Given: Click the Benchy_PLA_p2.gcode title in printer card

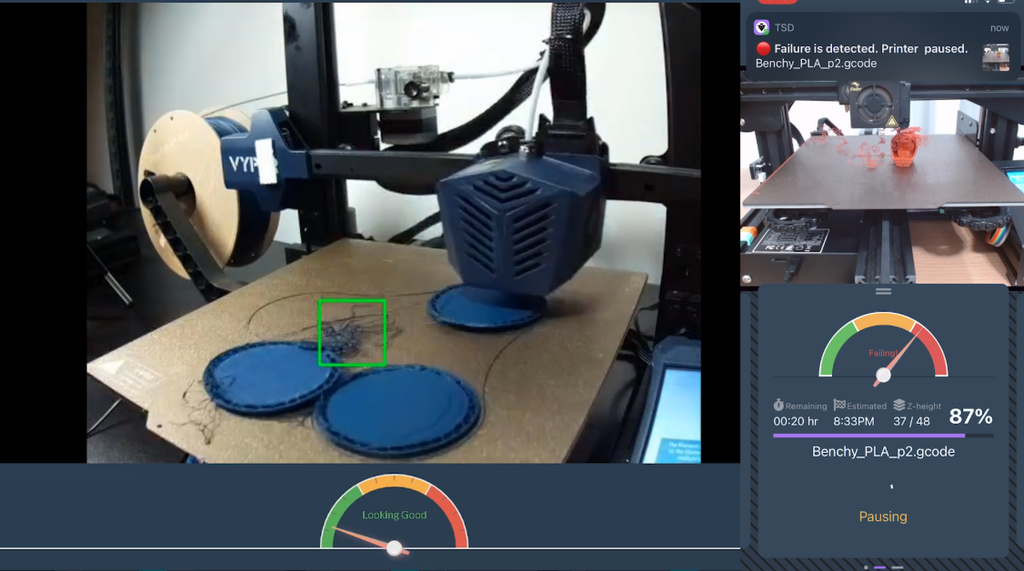Looking at the screenshot, I should (883, 451).
